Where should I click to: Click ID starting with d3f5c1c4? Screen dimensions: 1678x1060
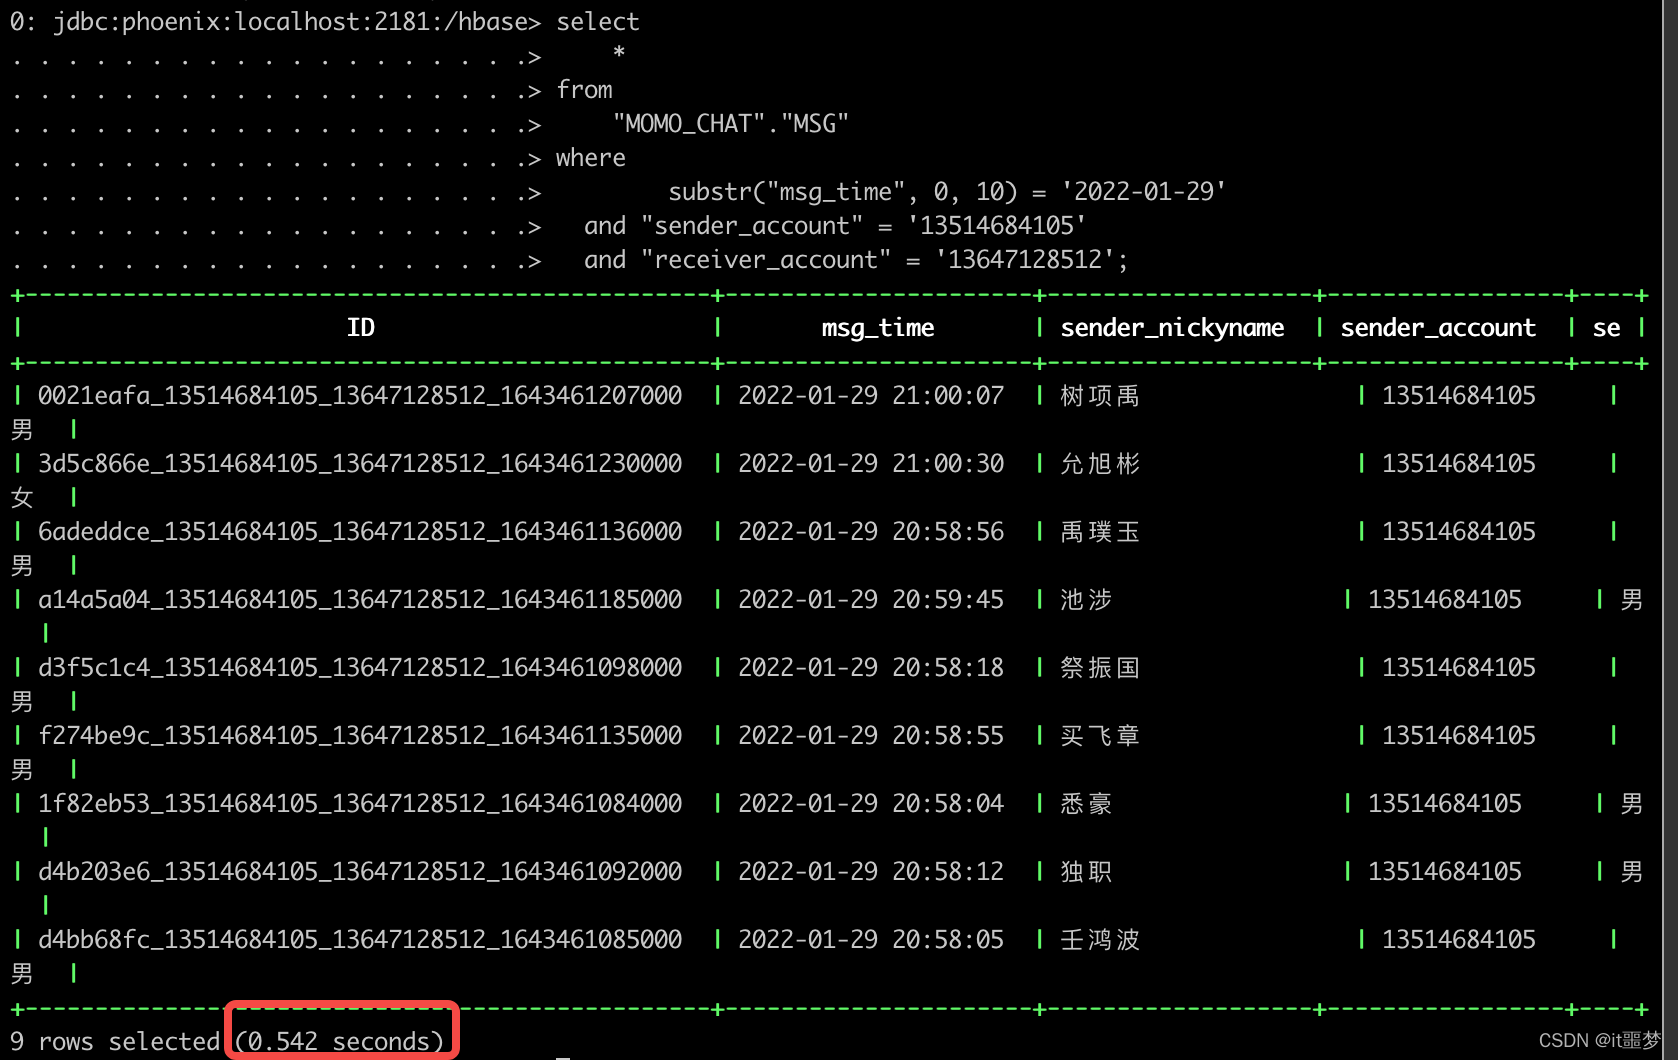click(360, 668)
